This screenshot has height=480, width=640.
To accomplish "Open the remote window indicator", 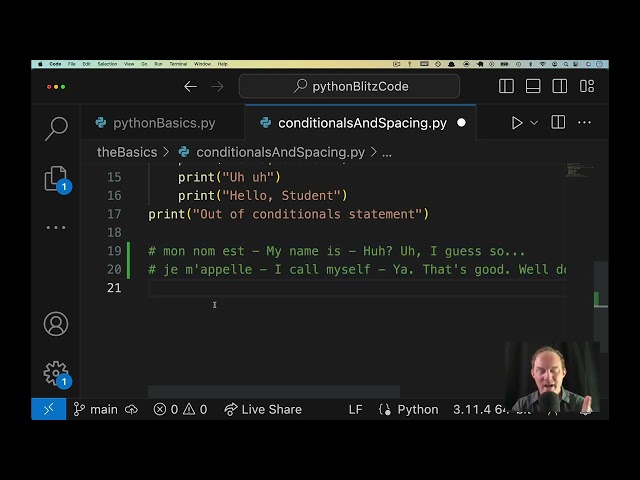I will [49, 409].
